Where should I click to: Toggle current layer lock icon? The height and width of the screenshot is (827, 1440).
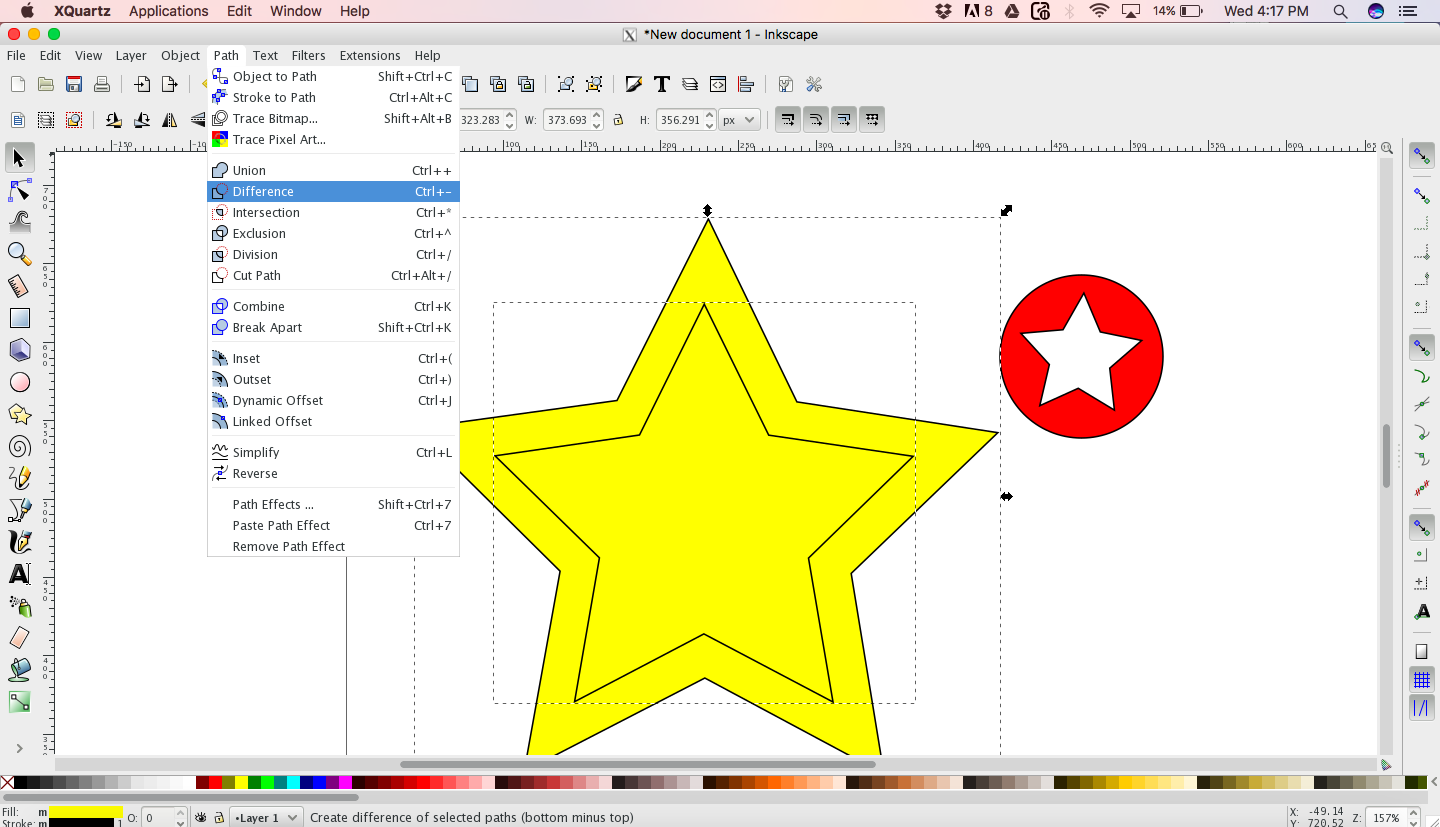click(x=219, y=817)
